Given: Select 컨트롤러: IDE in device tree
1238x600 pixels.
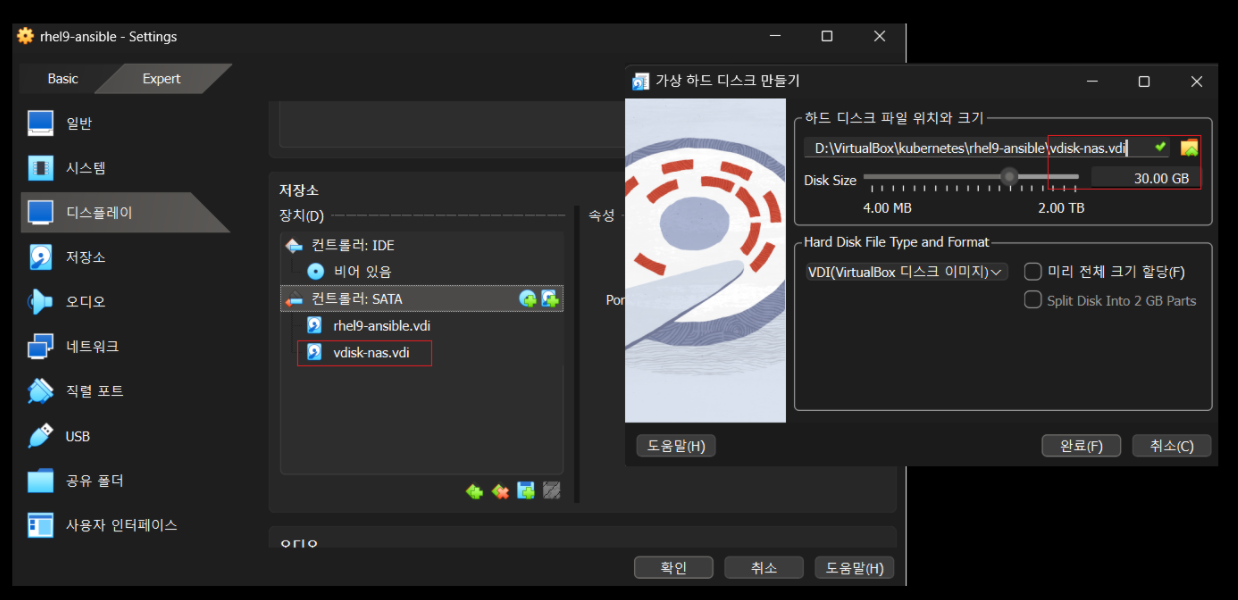Looking at the screenshot, I should 352,245.
